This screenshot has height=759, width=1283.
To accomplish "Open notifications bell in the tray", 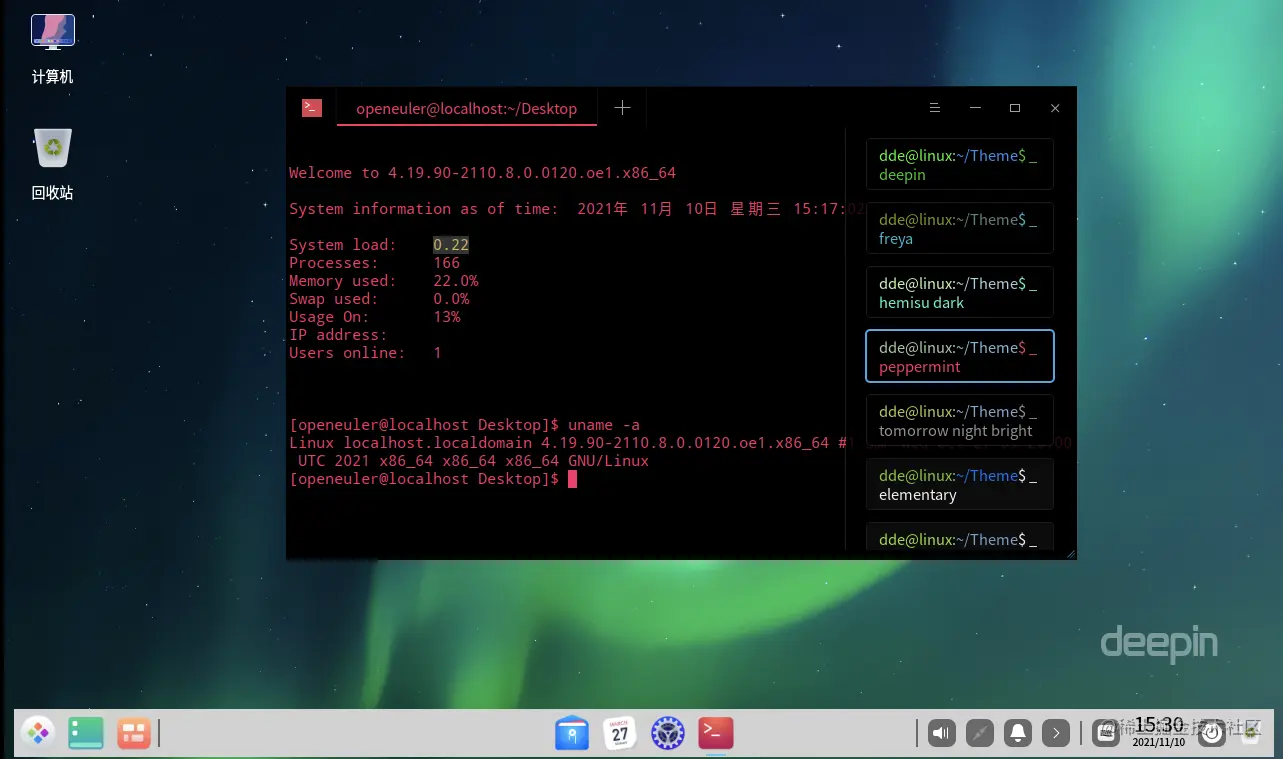I will click(1018, 733).
